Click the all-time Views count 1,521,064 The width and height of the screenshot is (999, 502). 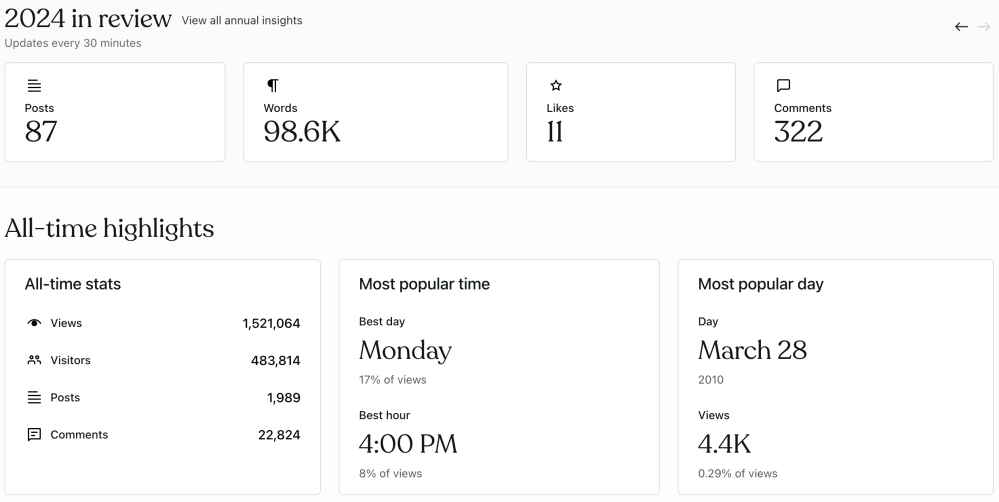[271, 323]
